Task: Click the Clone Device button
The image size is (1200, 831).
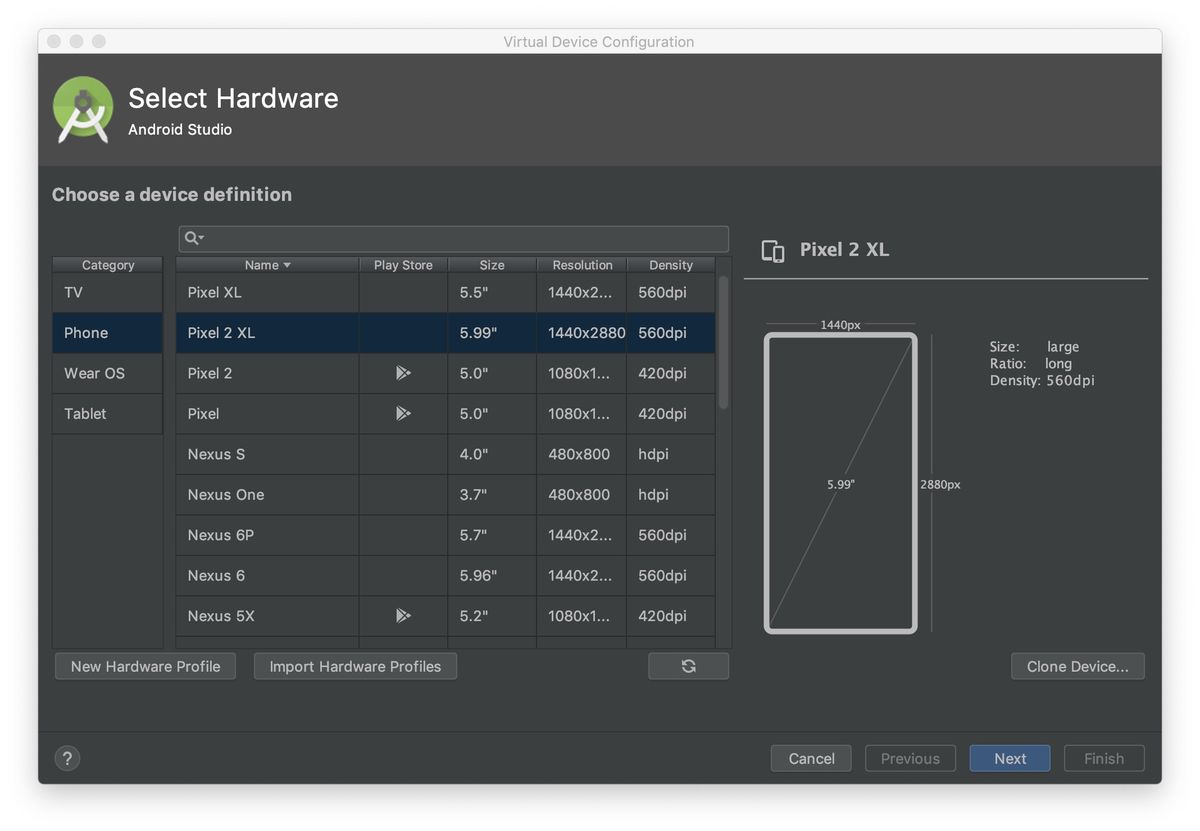Action: click(1078, 666)
